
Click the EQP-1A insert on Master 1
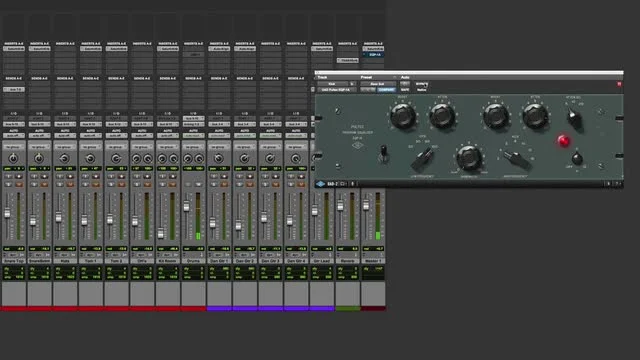373,54
